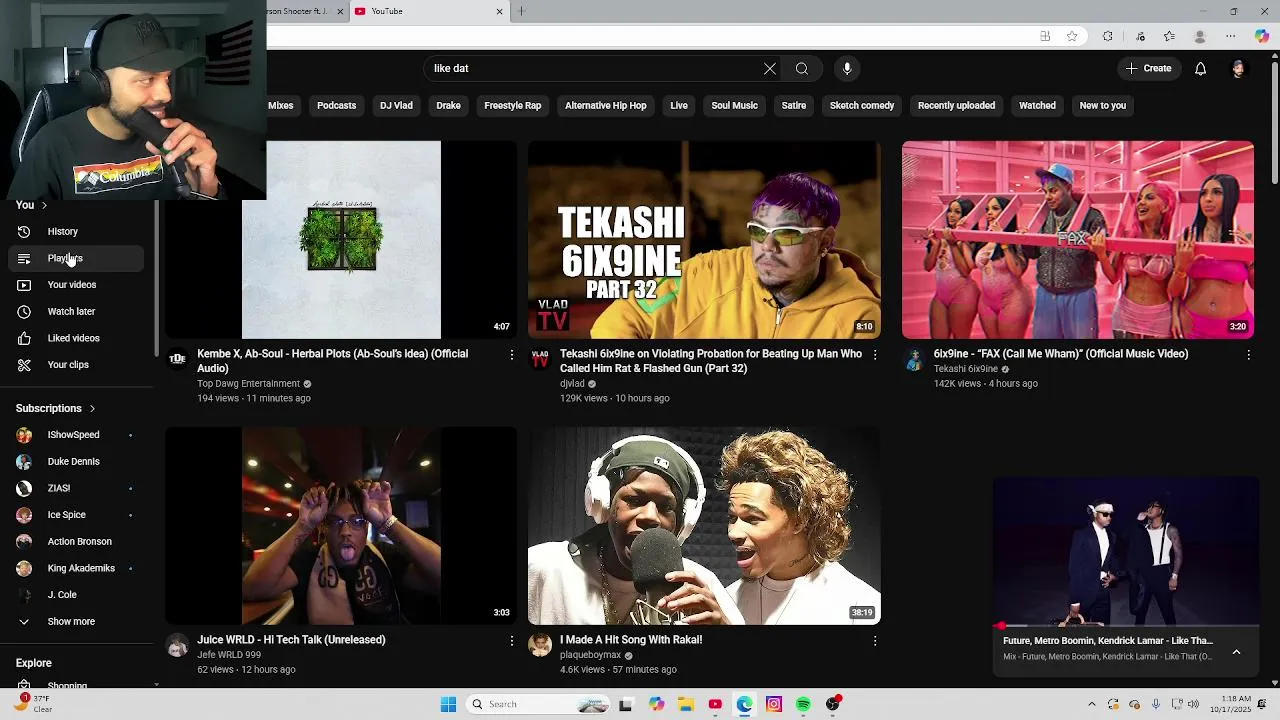Click the Tekashi 6ix9ine channel name

[966, 369]
